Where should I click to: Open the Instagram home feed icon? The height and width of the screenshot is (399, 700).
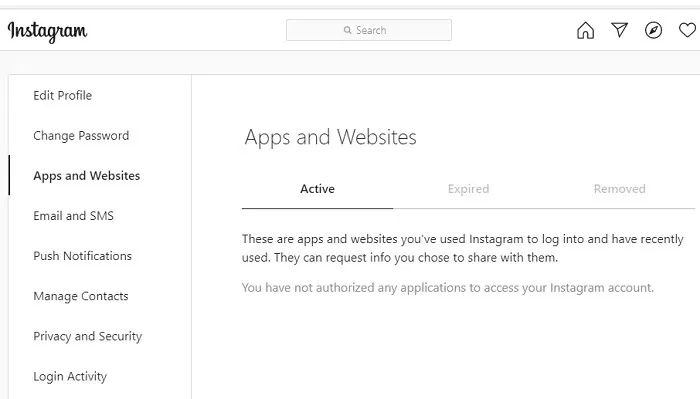585,30
